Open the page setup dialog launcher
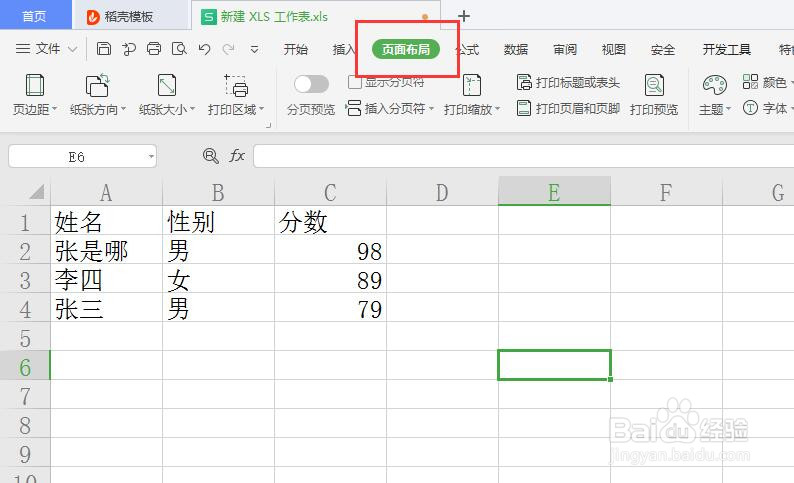Image resolution: width=794 pixels, height=483 pixels. click(268, 125)
